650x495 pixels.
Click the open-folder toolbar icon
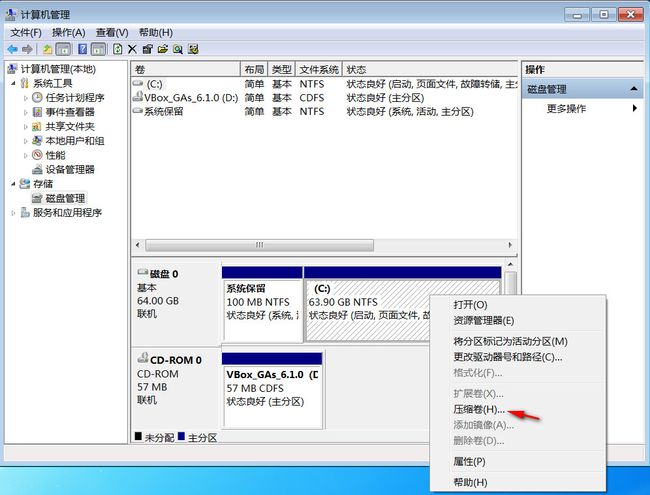[x=163, y=49]
